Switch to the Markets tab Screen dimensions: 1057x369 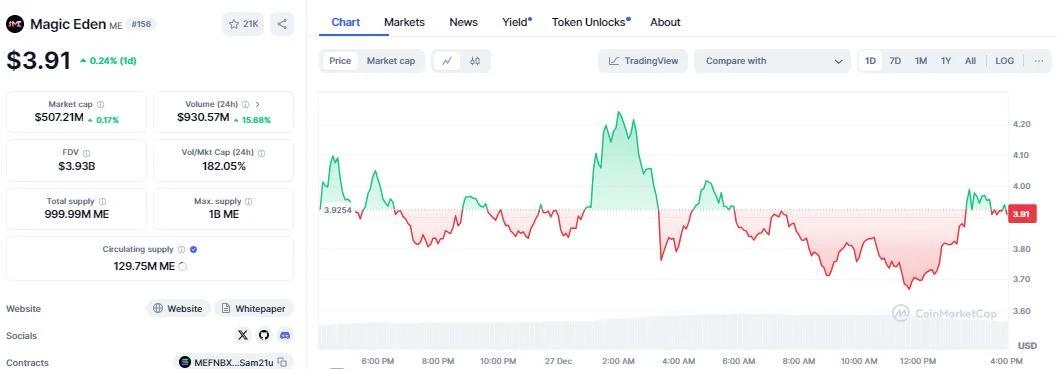(x=404, y=22)
